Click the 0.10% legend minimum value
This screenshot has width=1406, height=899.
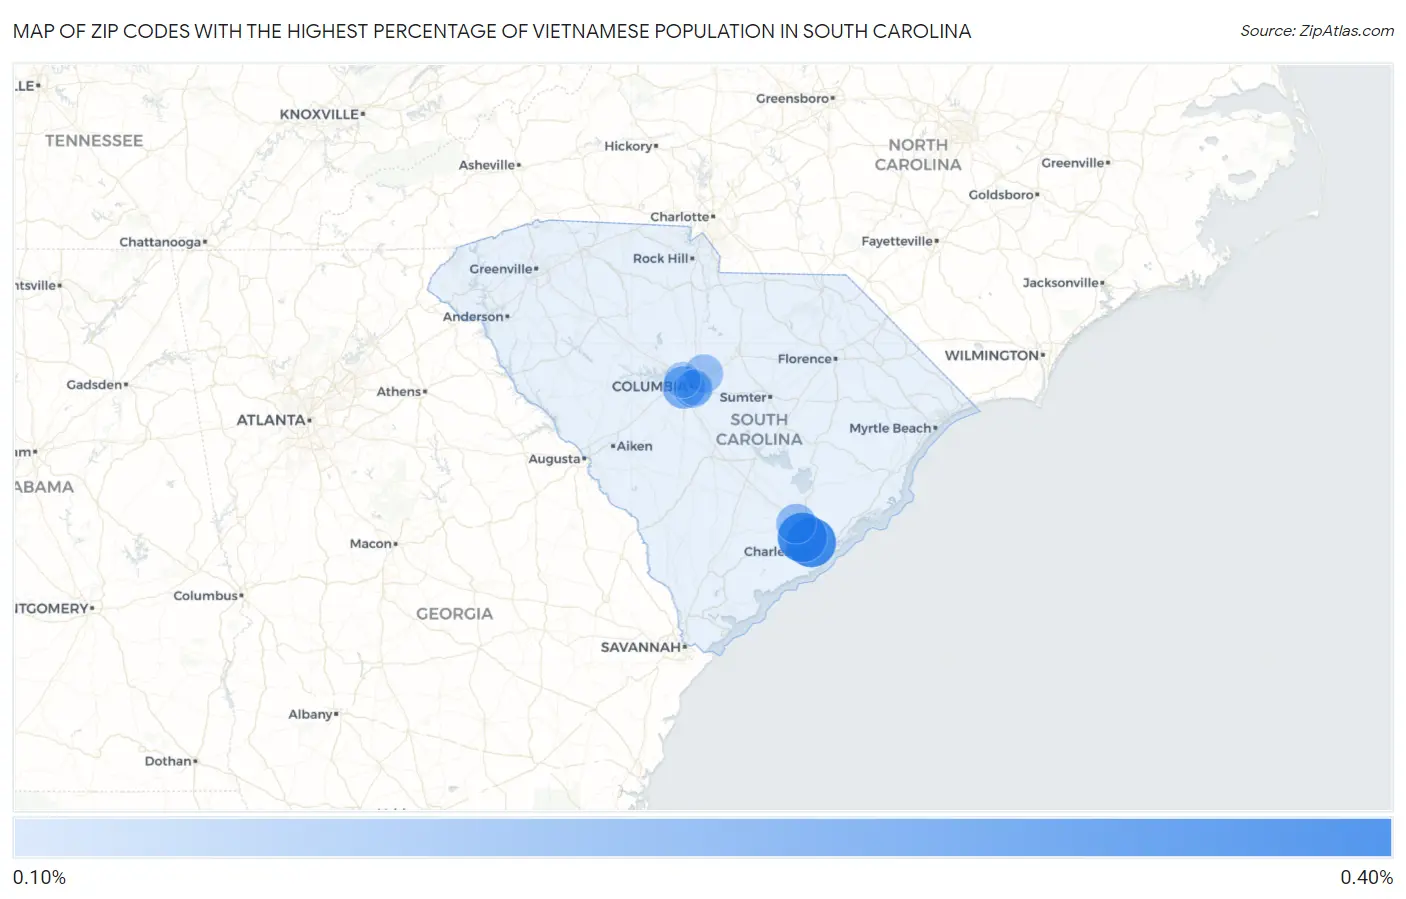click(39, 878)
